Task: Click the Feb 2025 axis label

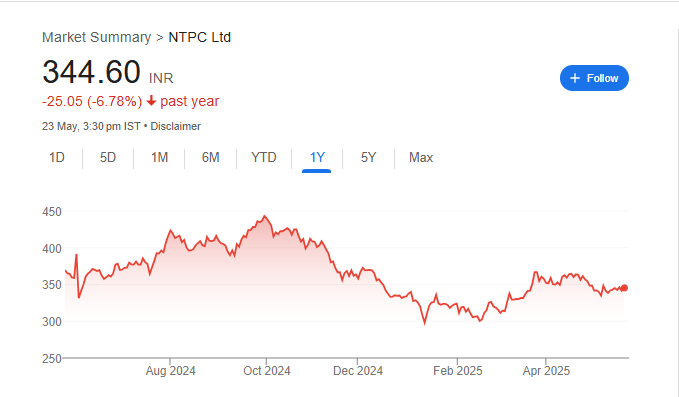Action: 458,371
